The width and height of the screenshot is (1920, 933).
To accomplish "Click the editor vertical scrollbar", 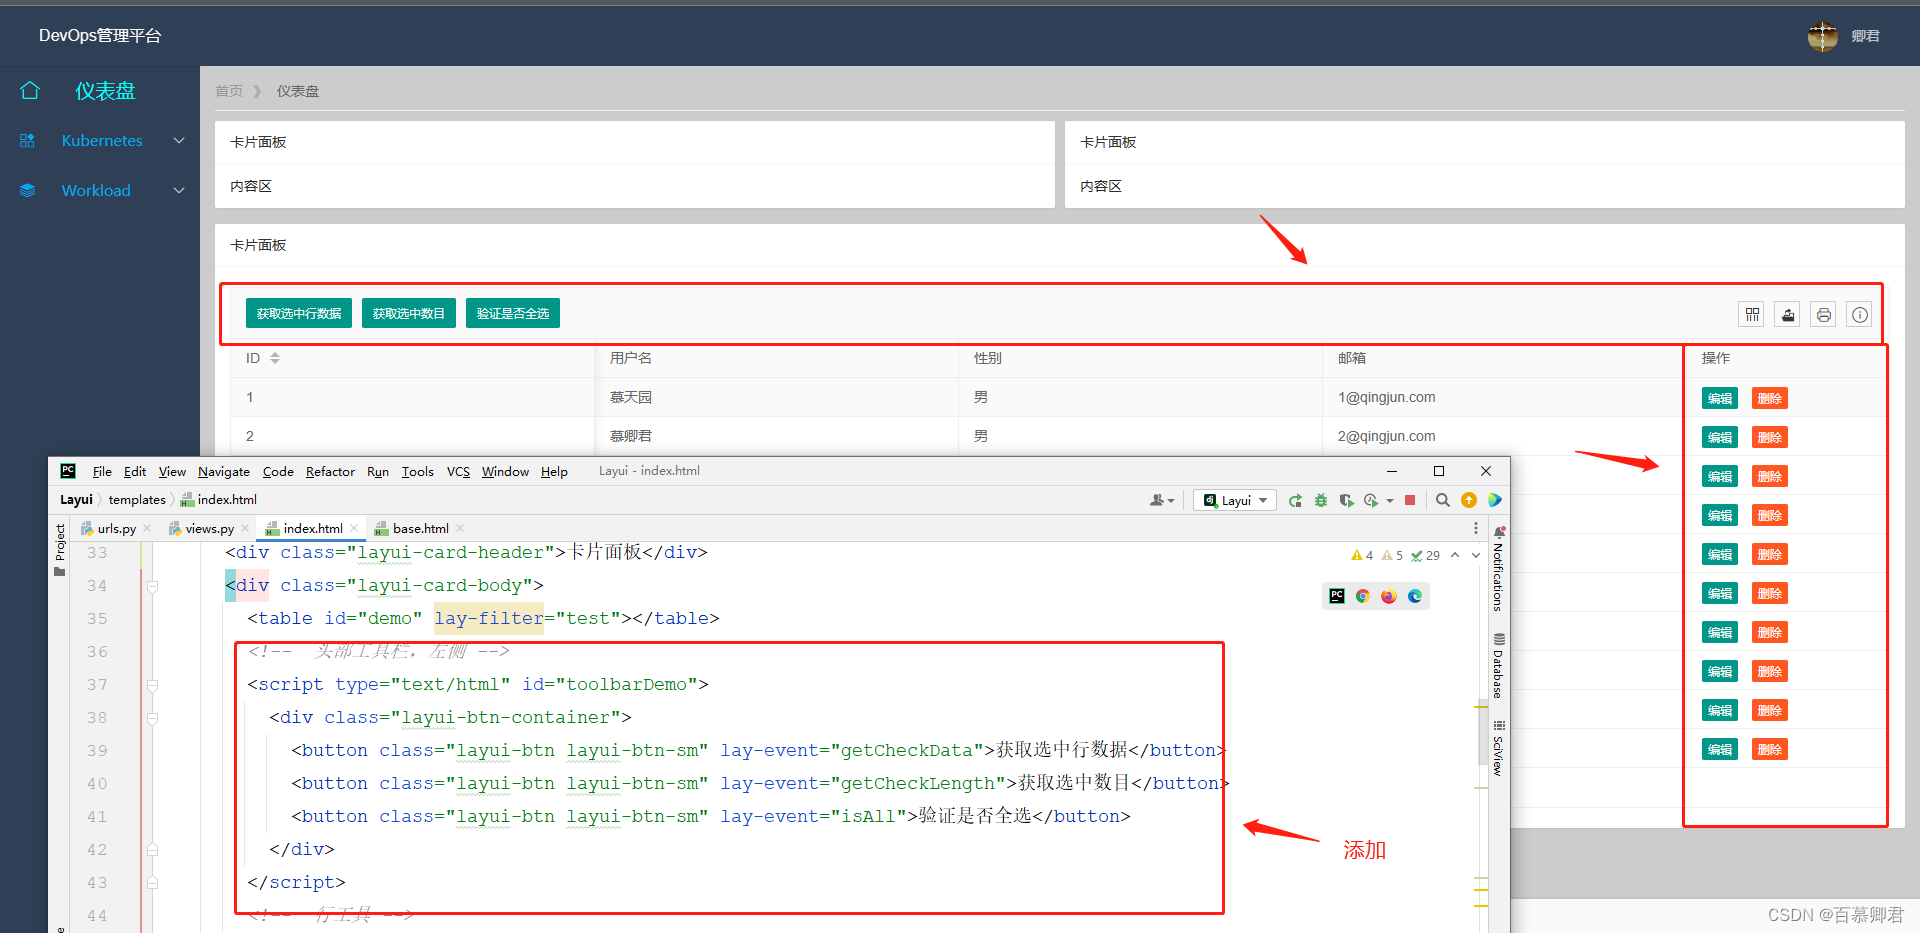I will tap(1482, 730).
